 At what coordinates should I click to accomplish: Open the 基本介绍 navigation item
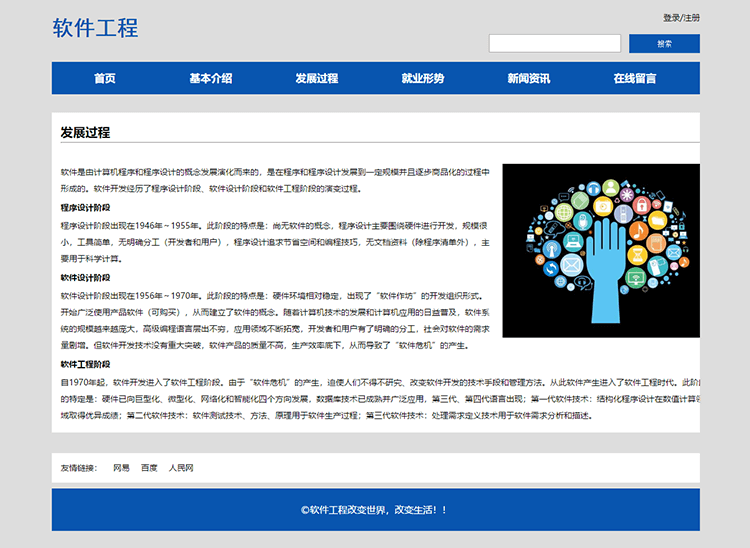pyautogui.click(x=211, y=79)
